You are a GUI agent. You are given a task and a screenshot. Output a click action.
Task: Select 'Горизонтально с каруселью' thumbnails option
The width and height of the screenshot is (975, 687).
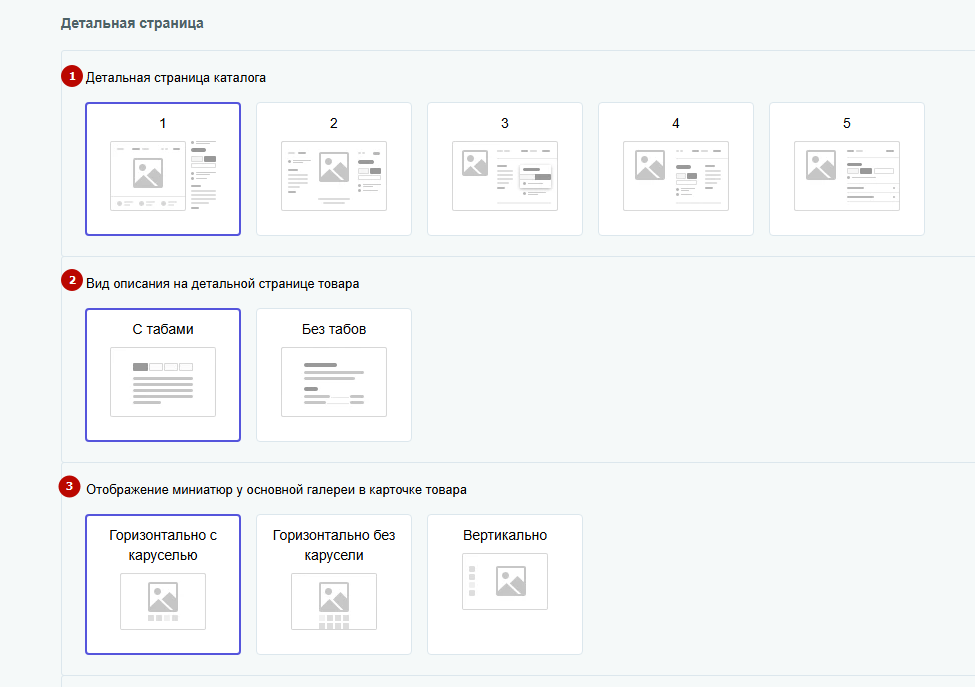pyautogui.click(x=163, y=584)
